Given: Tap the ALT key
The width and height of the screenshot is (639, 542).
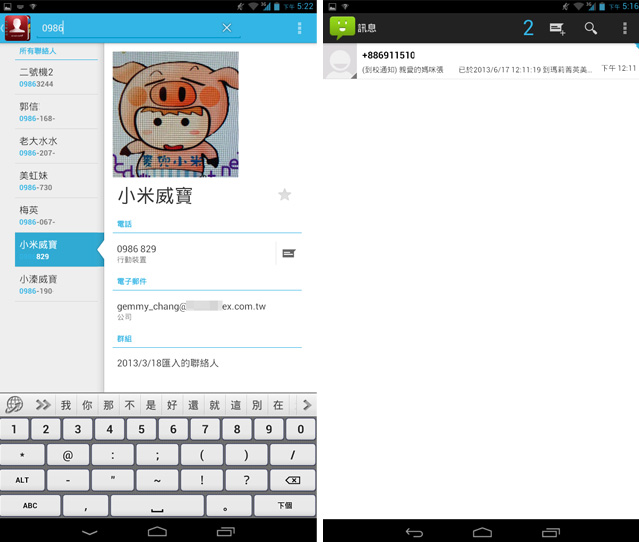Looking at the screenshot, I should pyautogui.click(x=22, y=480).
